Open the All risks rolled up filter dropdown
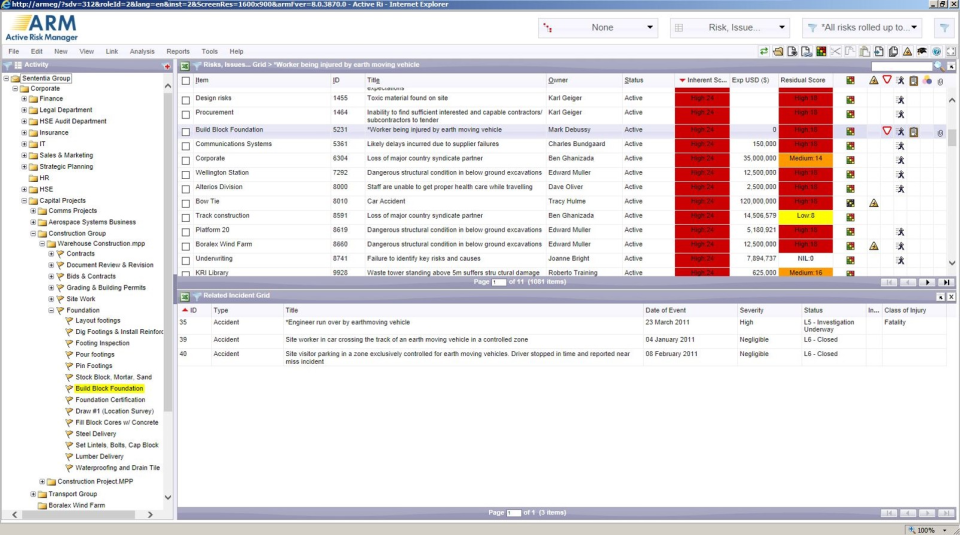The width and height of the screenshot is (960, 535). pyautogui.click(x=863, y=28)
